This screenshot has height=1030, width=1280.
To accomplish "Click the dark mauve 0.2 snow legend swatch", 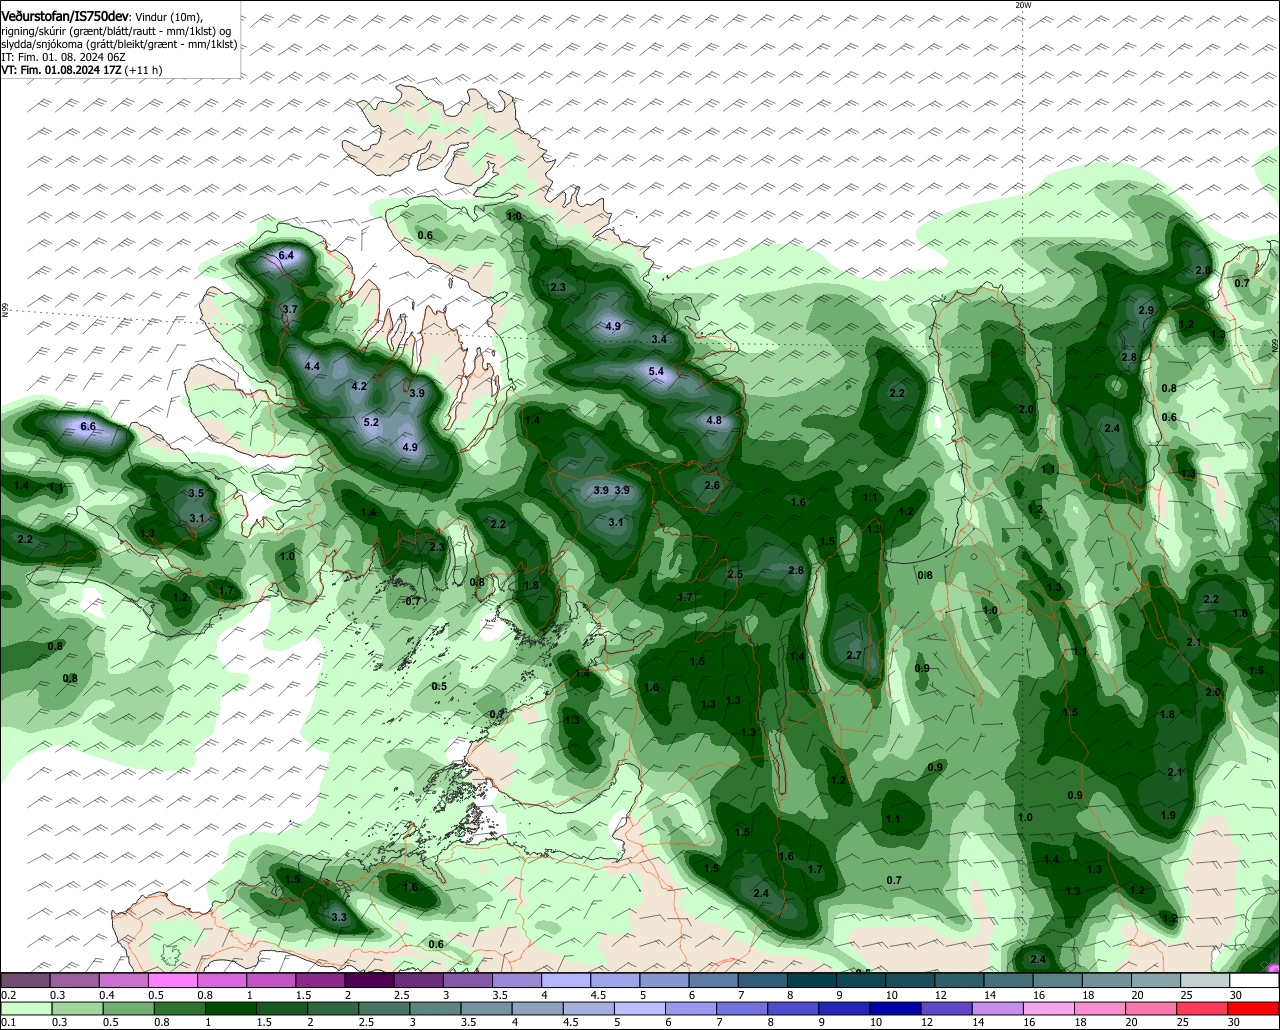I will pos(25,981).
